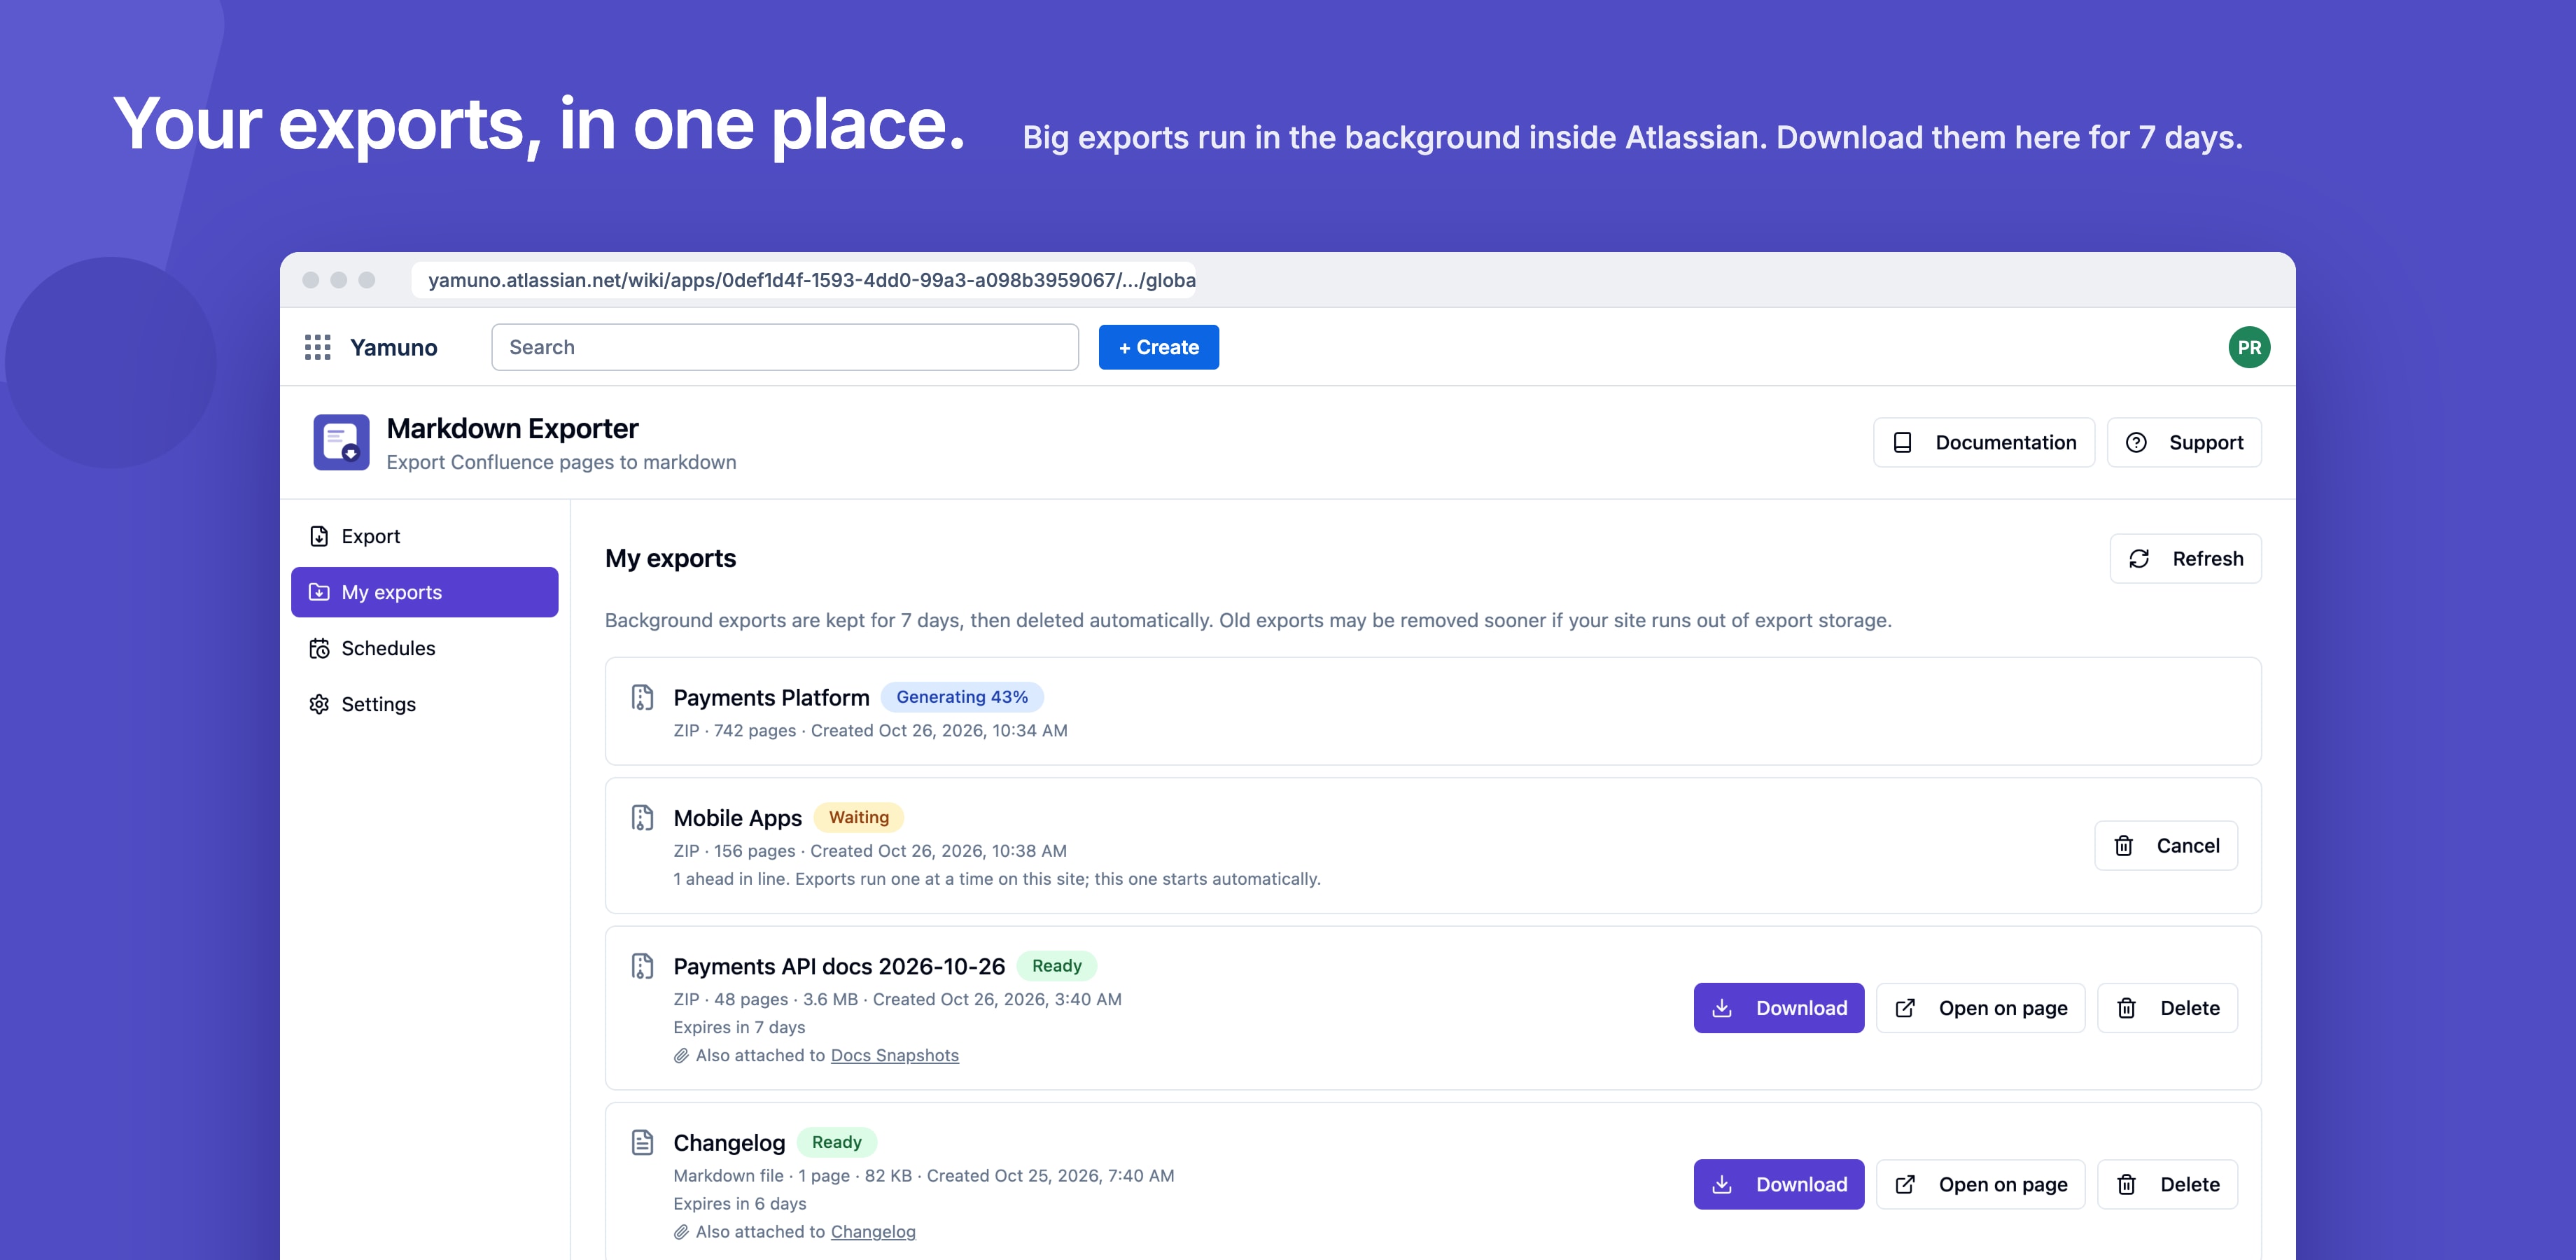Click the Changelog markdown file icon
The image size is (2576, 1260).
pos(642,1142)
